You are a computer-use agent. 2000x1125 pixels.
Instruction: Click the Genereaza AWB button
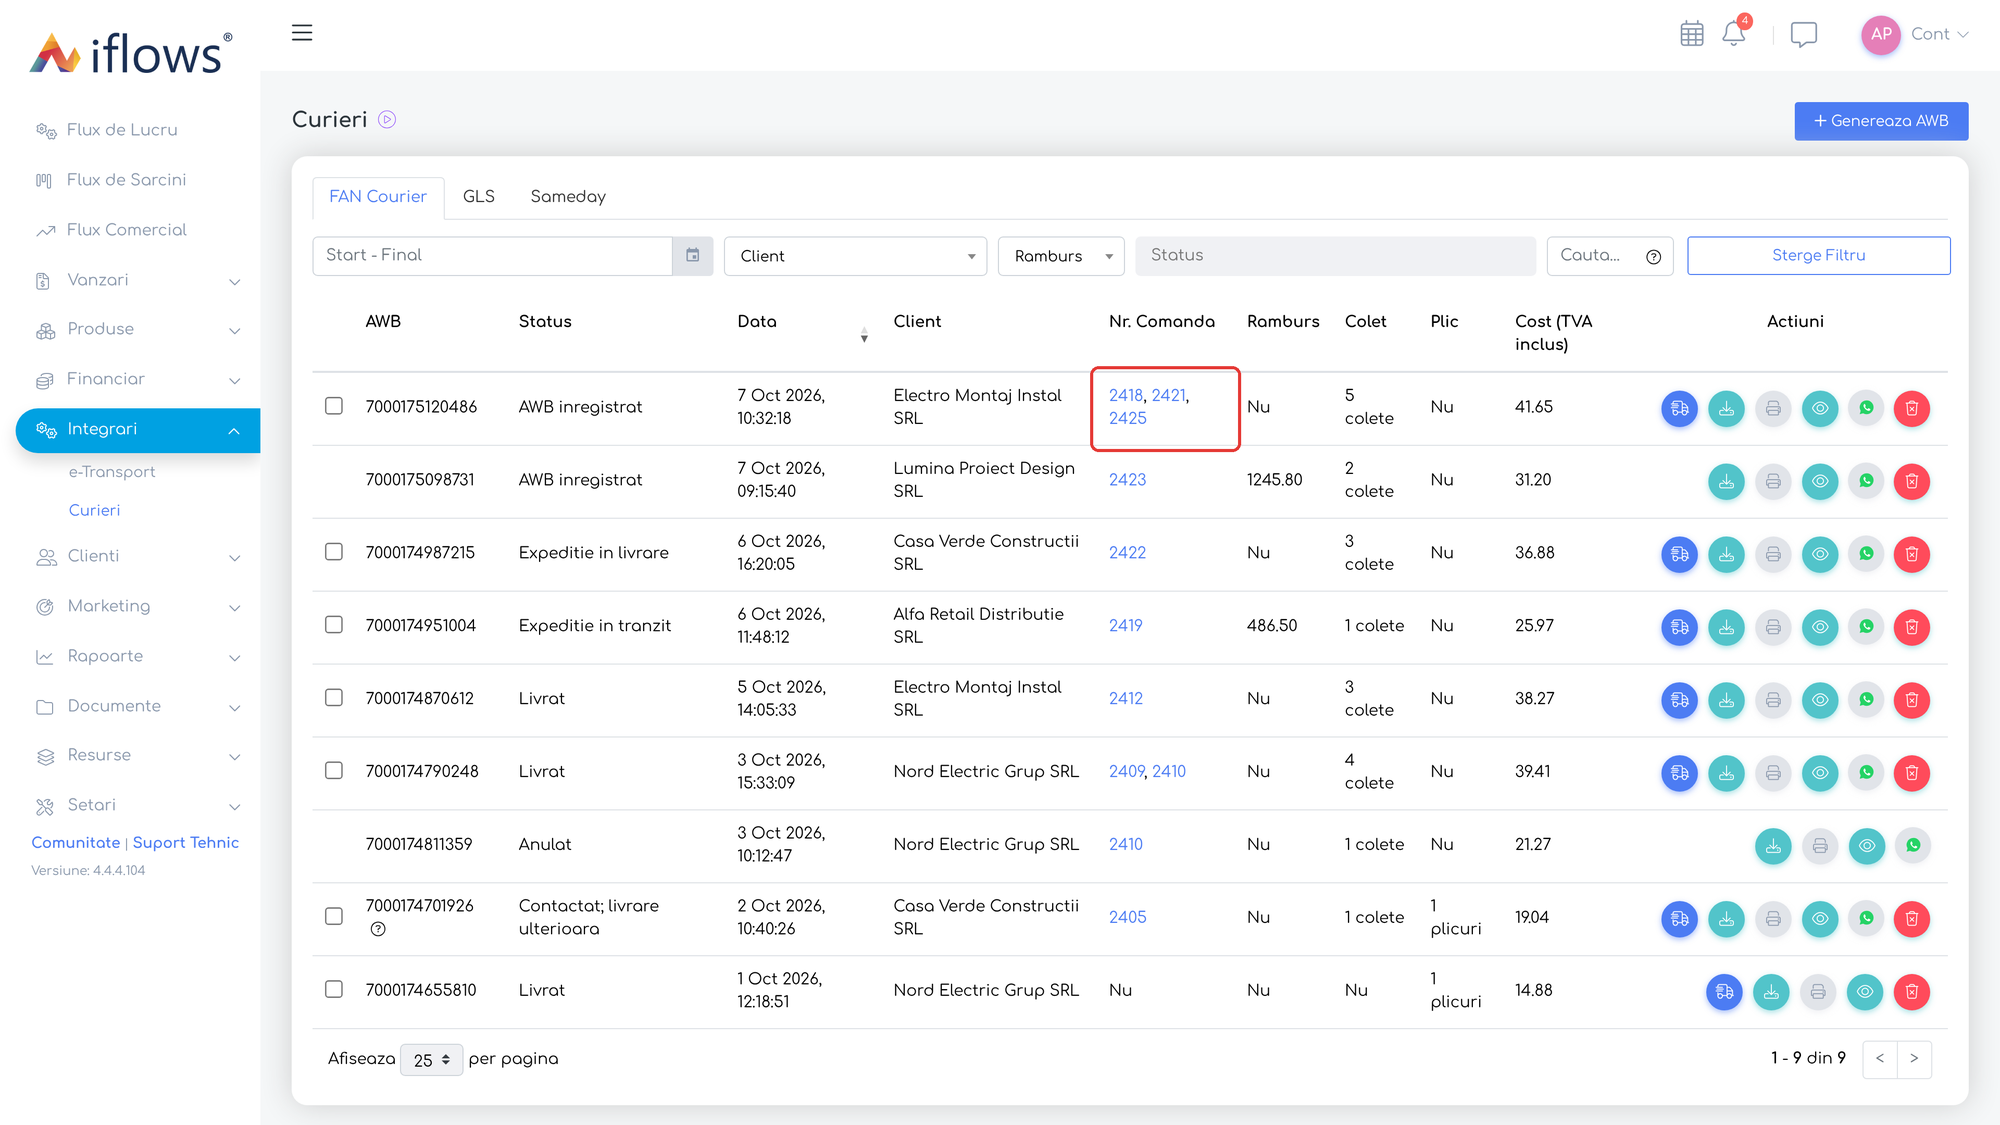[x=1881, y=121]
